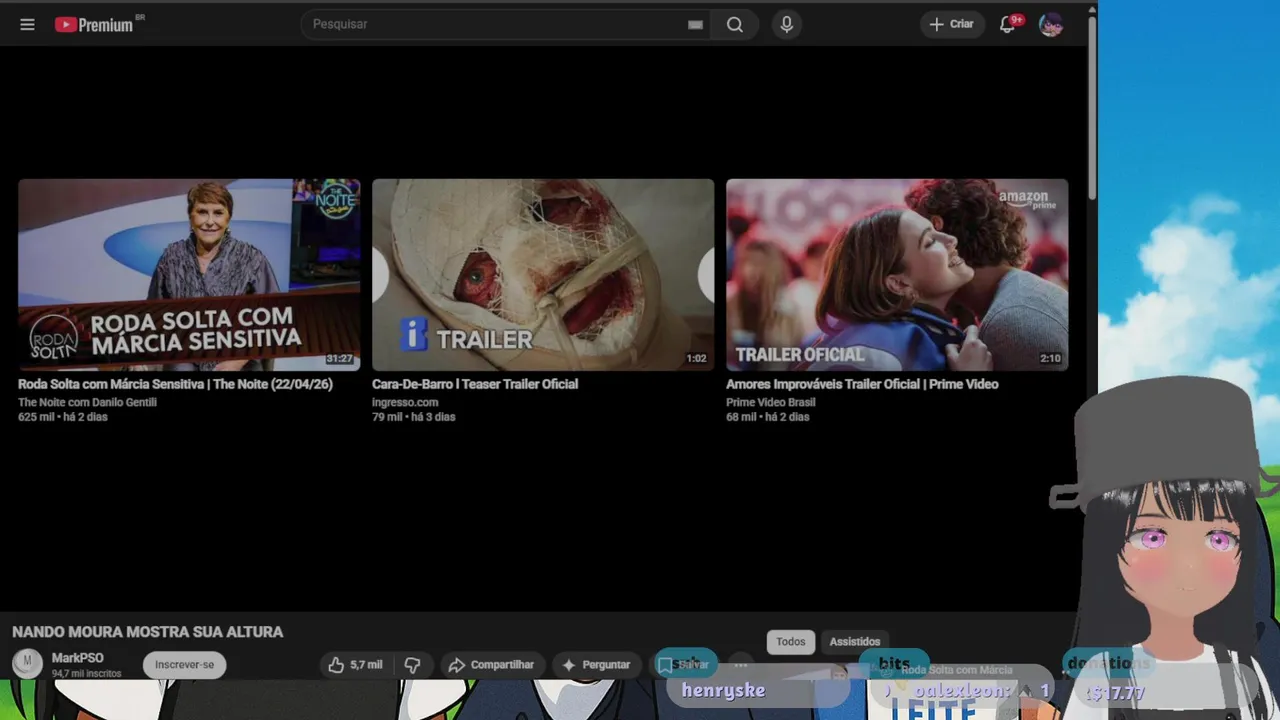Click Inscrever-se subscribe button
This screenshot has width=1280, height=720.
[x=184, y=664]
